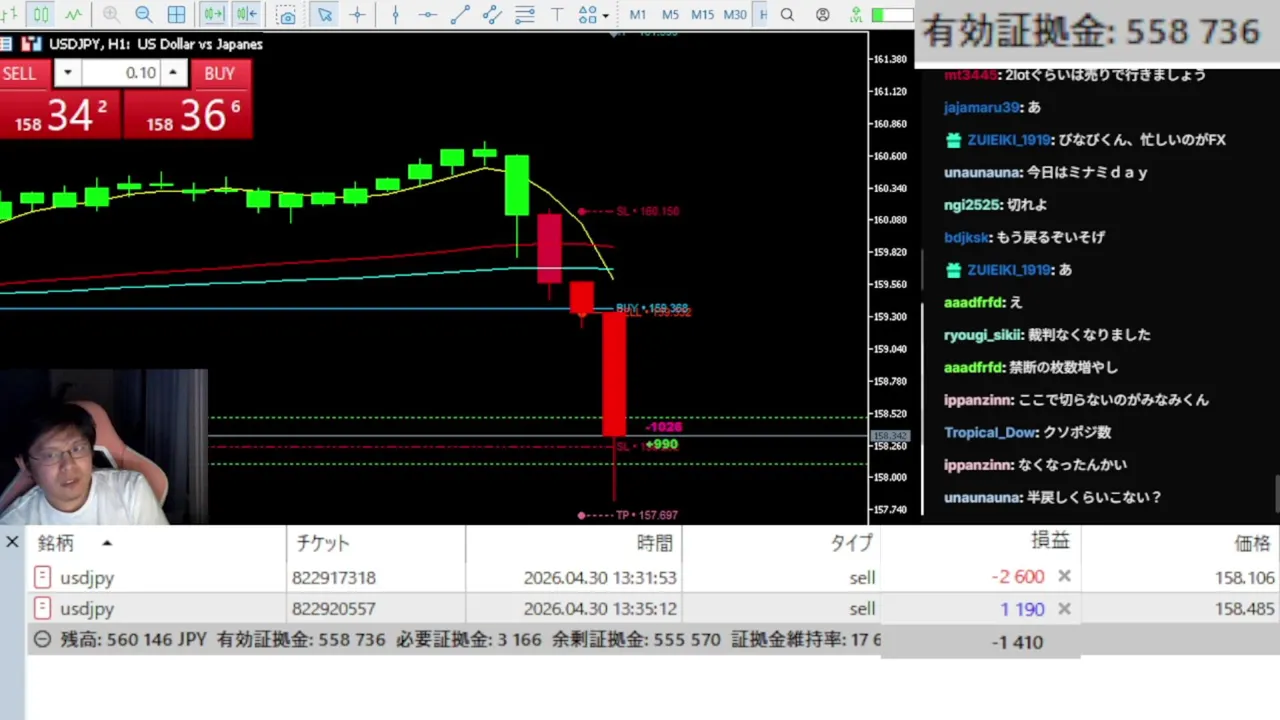Close the trade panel with X
Screen dimensions: 1280x720
tap(12, 542)
